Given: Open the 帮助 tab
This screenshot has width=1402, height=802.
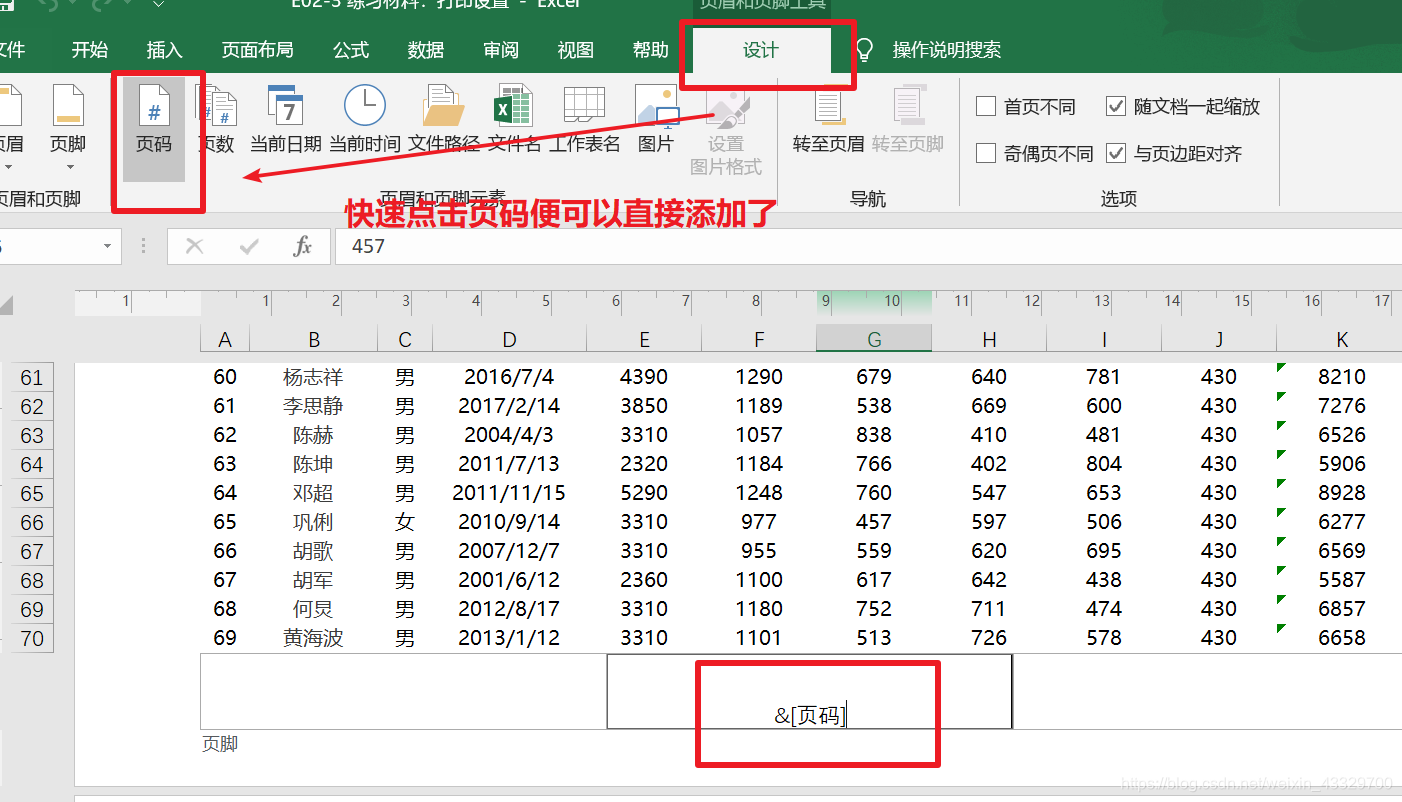Looking at the screenshot, I should (650, 50).
